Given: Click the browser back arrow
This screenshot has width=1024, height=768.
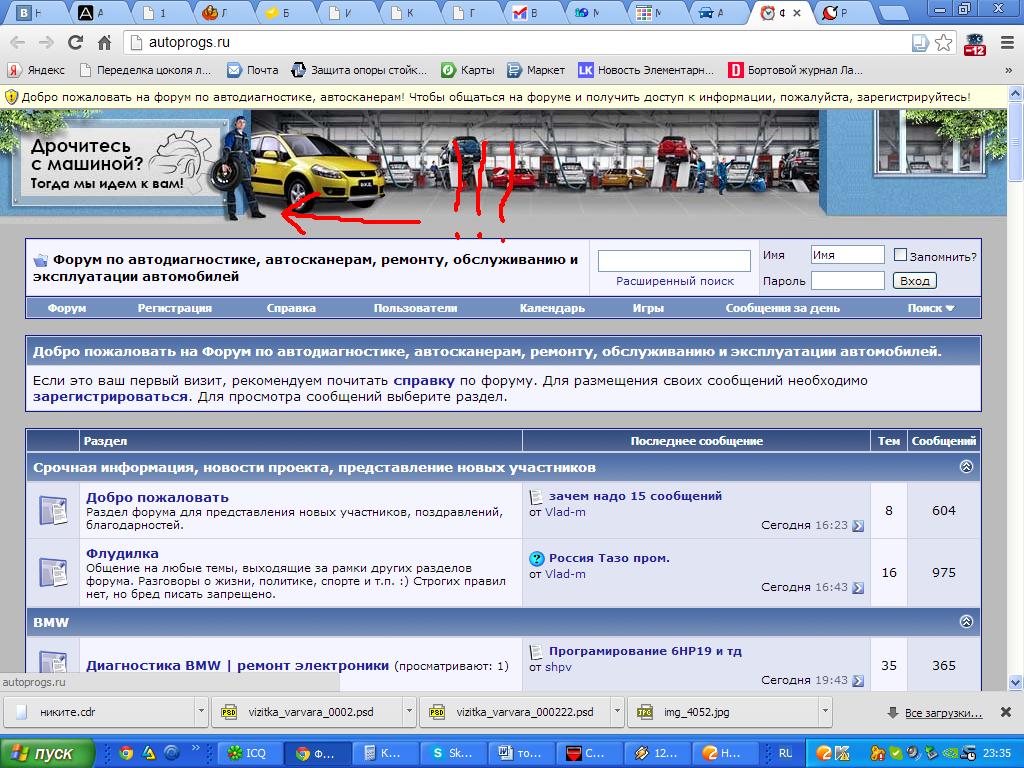Looking at the screenshot, I should [x=17, y=43].
